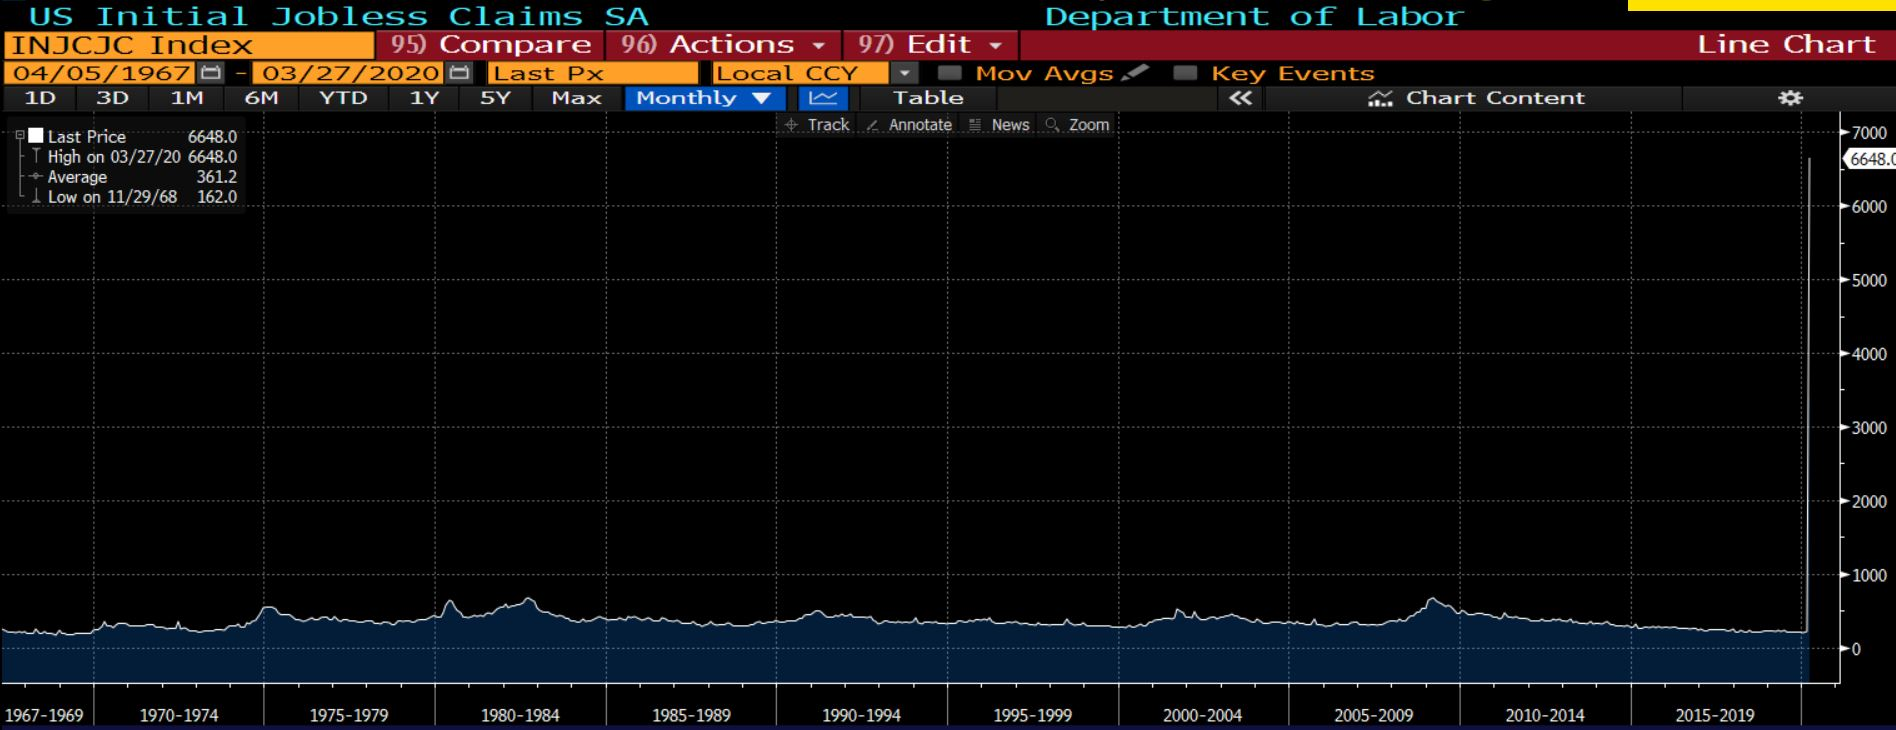
Task: Open the 97) Edit dropdown
Action: (930, 45)
